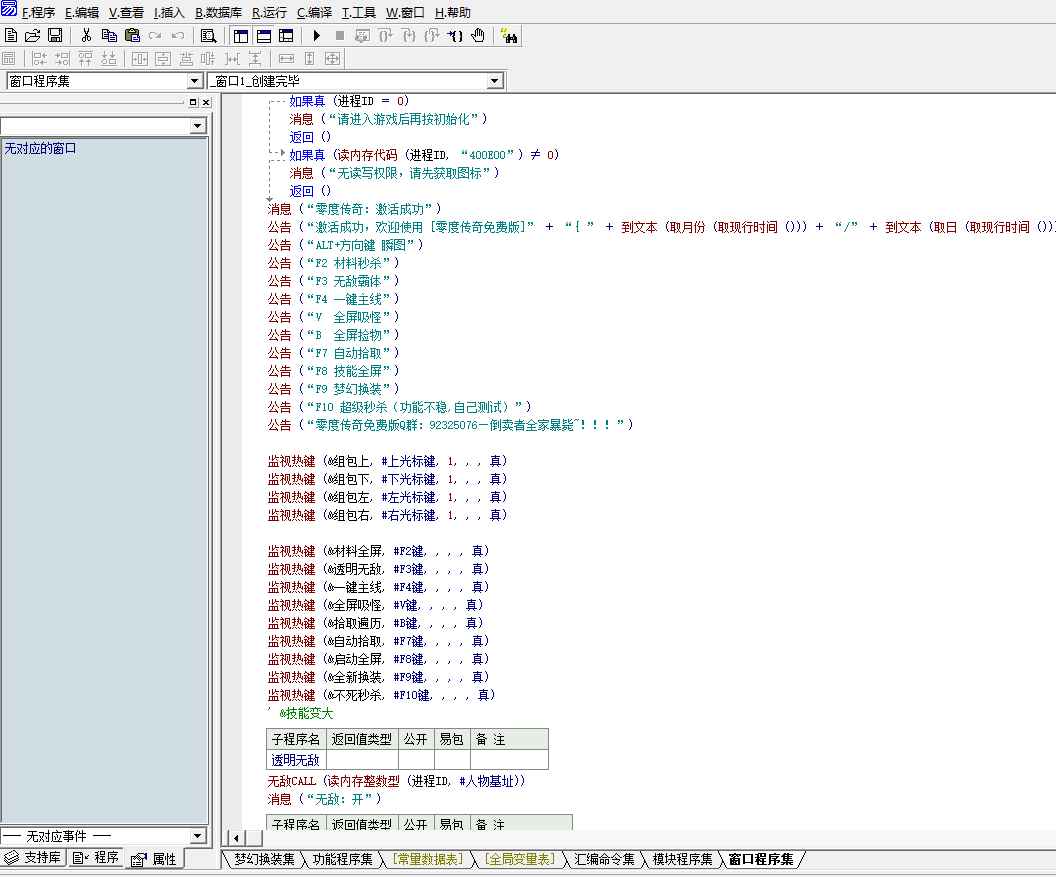Viewport: 1056px width, 877px height.
Task: Switch to the 梦幻换装集 tab
Action: point(264,859)
